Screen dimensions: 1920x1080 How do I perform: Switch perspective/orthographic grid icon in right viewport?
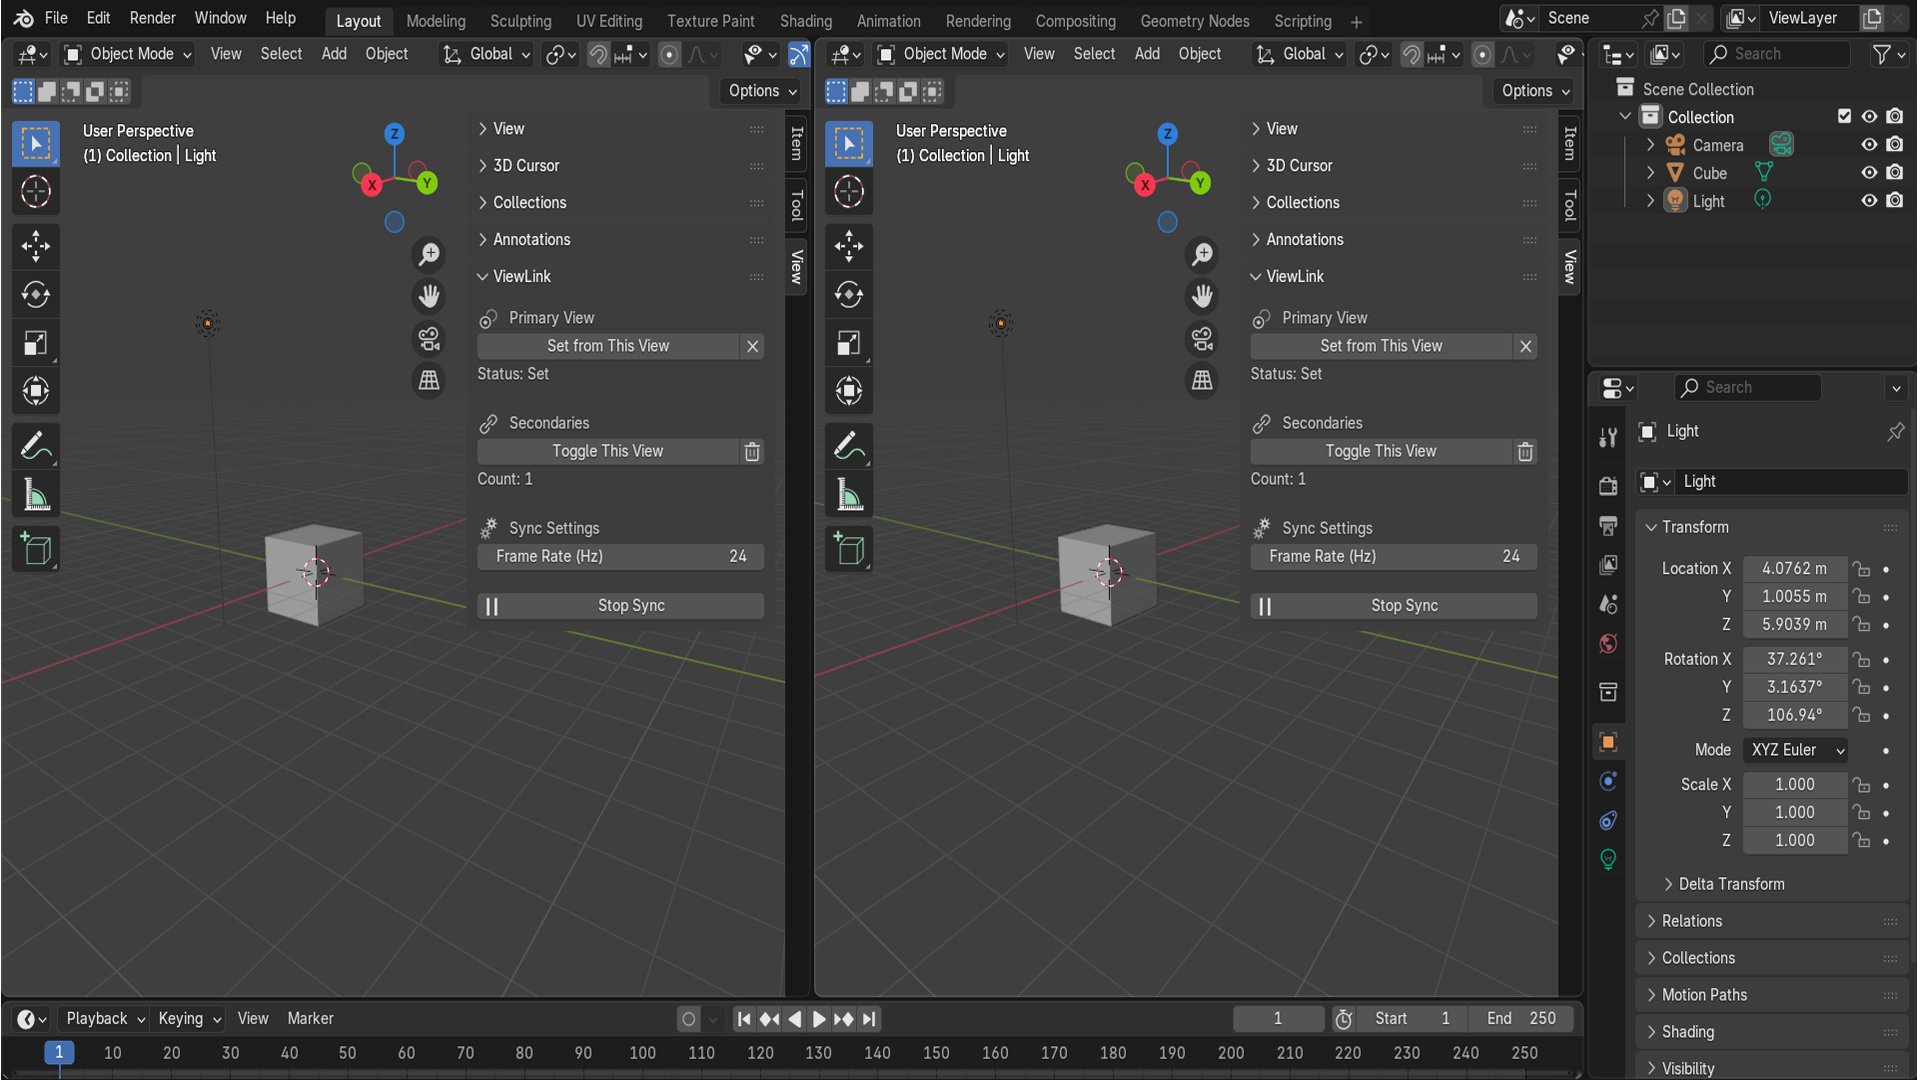click(x=1202, y=380)
